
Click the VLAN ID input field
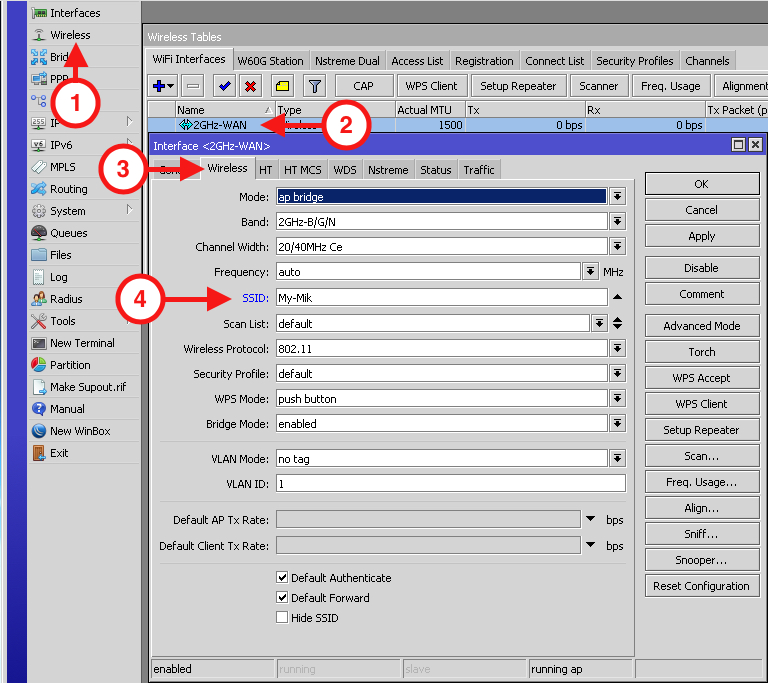point(451,484)
